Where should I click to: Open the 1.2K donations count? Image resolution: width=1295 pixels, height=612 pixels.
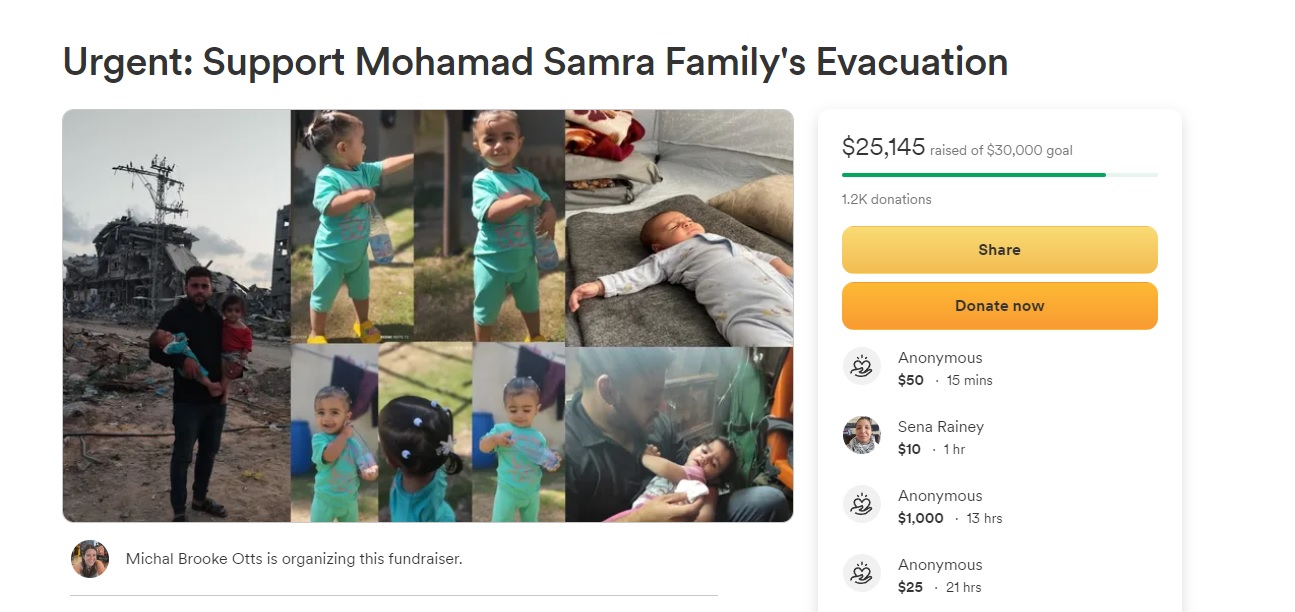886,199
